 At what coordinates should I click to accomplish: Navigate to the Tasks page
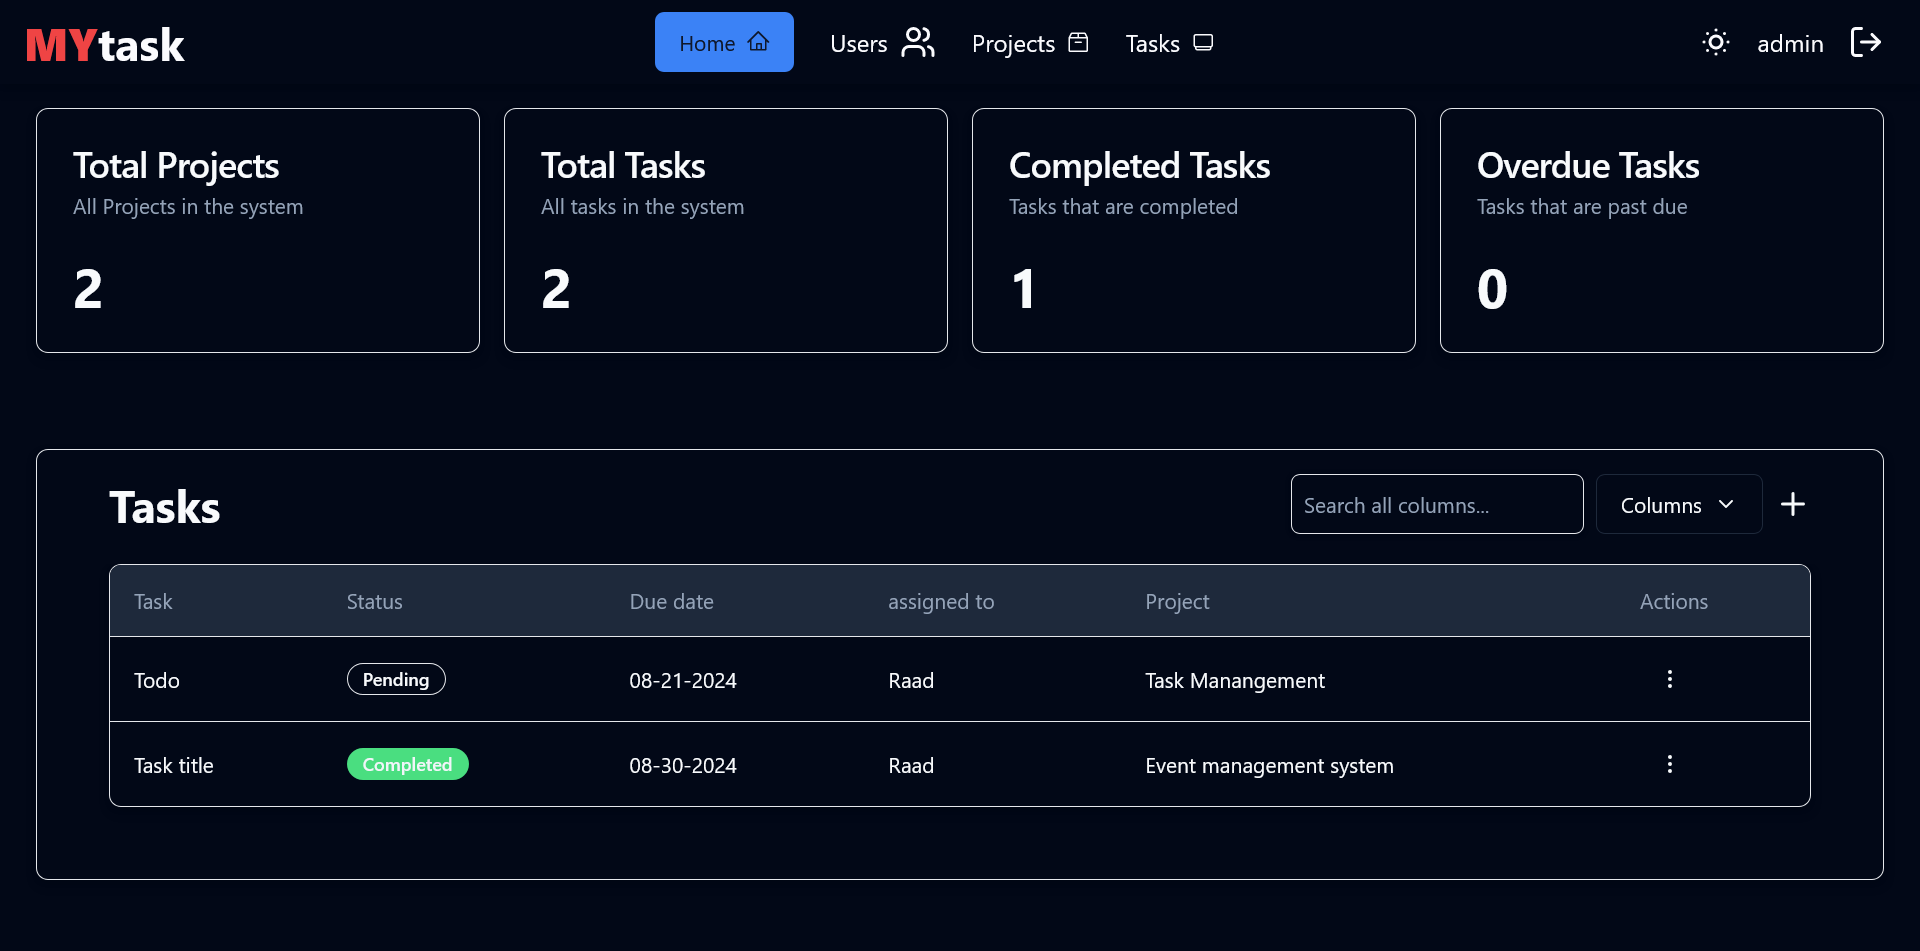point(1168,43)
